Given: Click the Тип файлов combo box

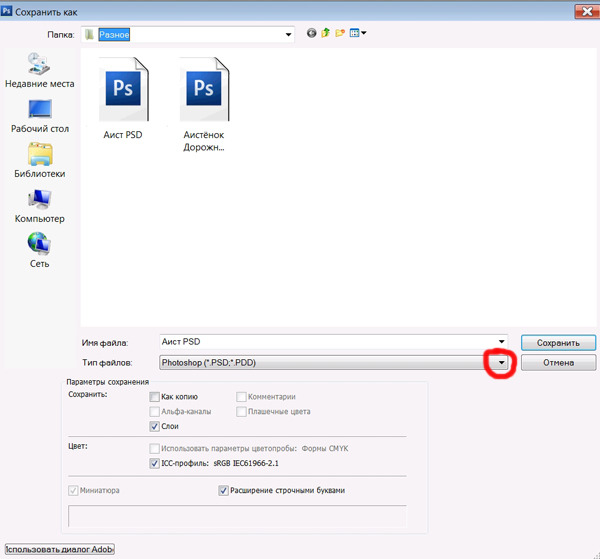Looking at the screenshot, I should click(x=333, y=362).
